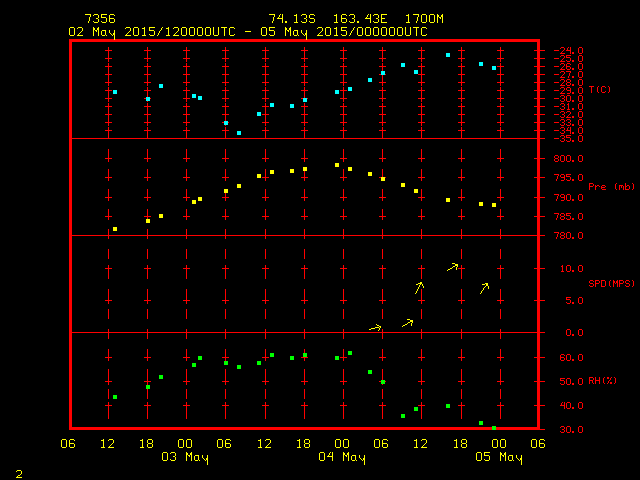
Task: Select the 03 May date label
Action: [x=185, y=457]
